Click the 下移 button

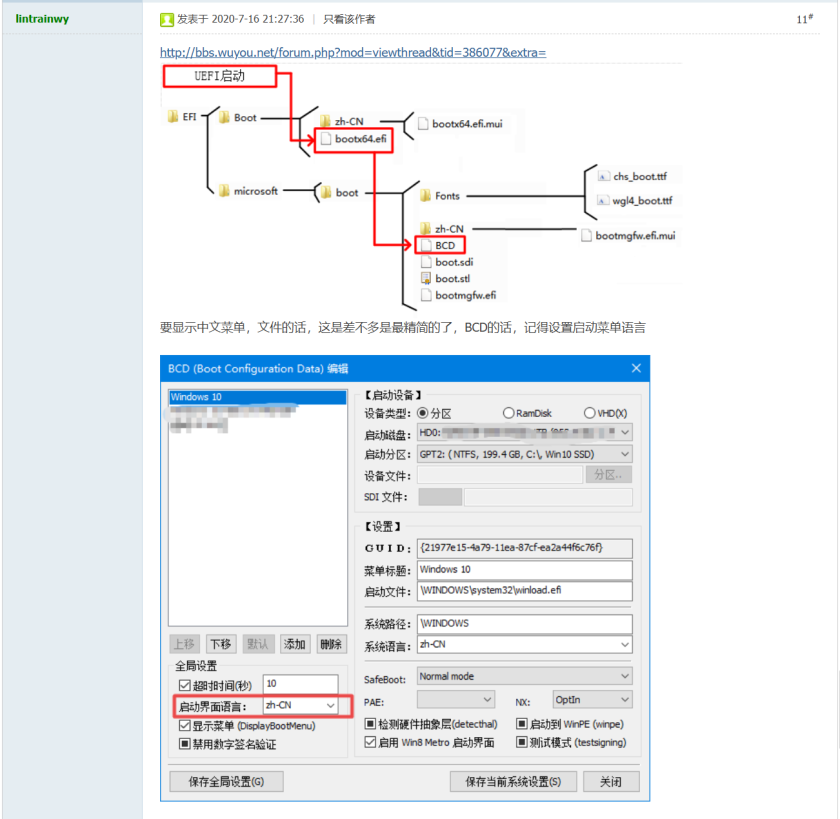coord(221,644)
